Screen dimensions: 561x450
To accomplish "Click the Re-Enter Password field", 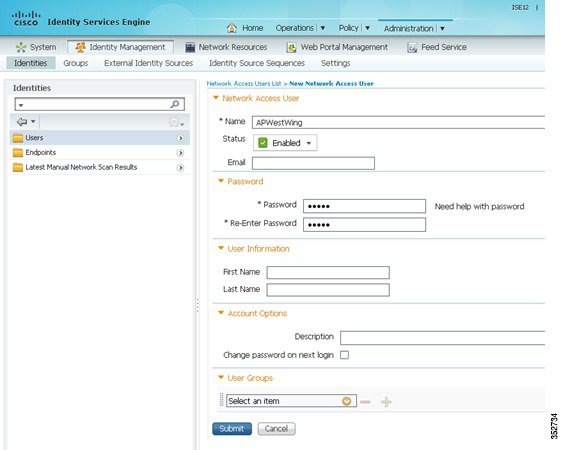I will (364, 225).
